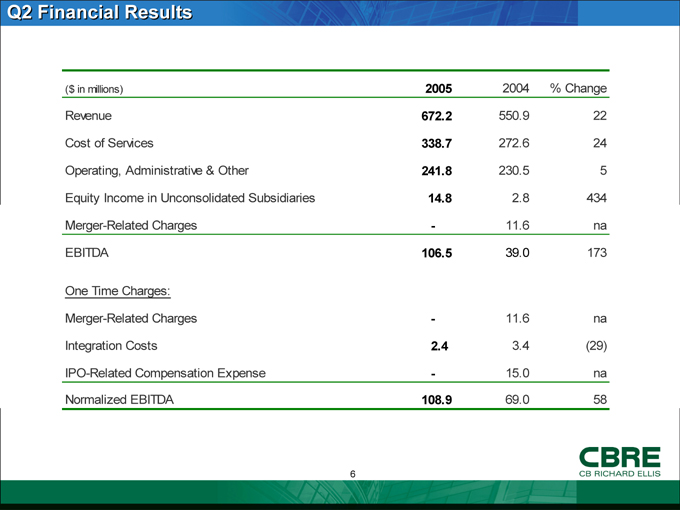The height and width of the screenshot is (510, 680).
Task: Click the % Change column header
Action: click(579, 89)
